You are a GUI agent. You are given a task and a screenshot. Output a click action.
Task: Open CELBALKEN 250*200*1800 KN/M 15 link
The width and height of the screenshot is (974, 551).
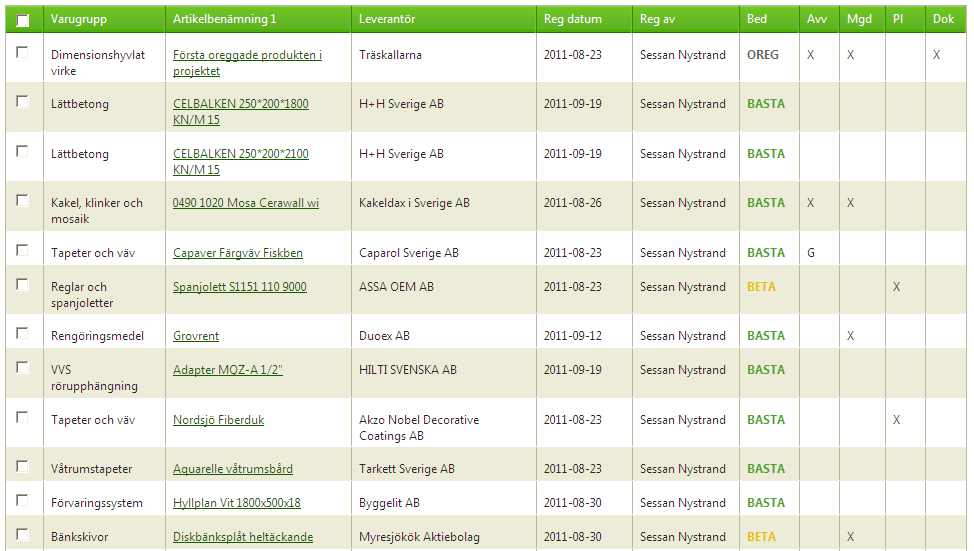[240, 104]
